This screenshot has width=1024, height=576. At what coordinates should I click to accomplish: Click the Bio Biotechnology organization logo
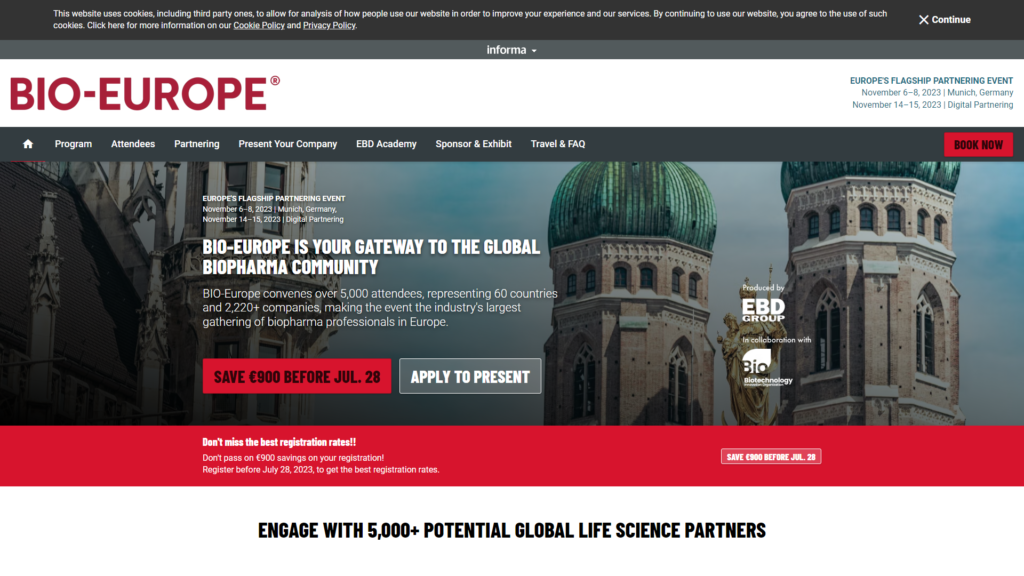[x=767, y=368]
